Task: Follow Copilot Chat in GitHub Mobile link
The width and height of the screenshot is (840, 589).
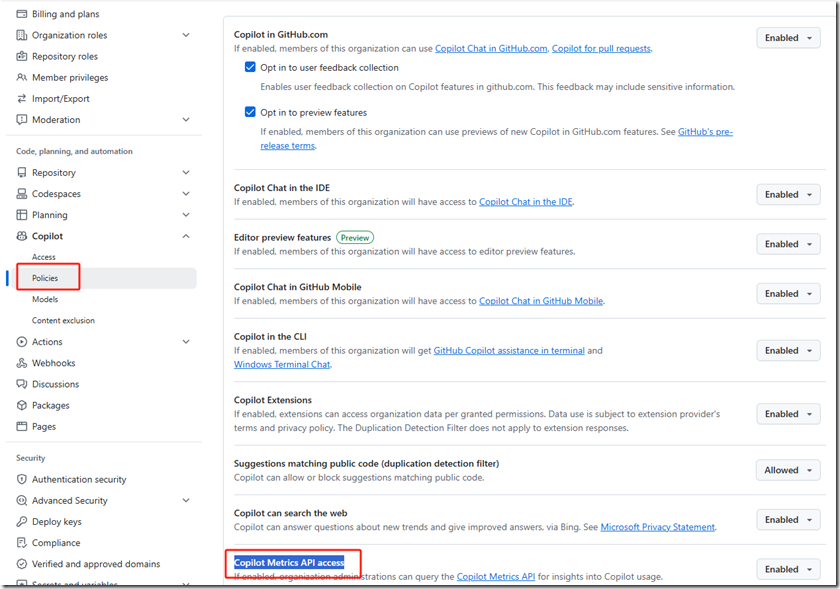Action: [x=541, y=301]
